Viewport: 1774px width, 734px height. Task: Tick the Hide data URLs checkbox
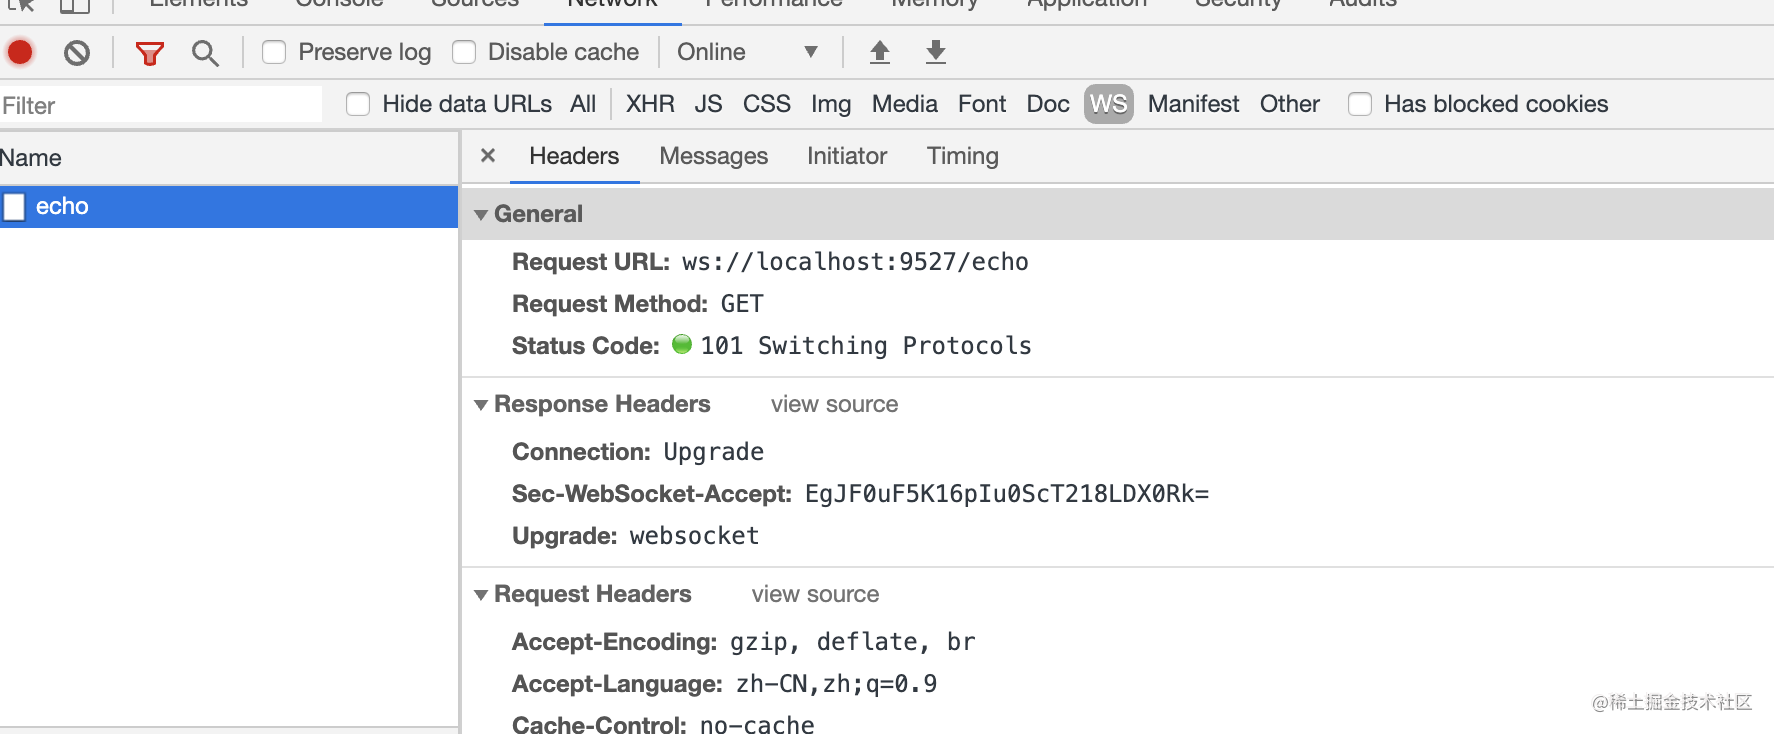coord(358,104)
